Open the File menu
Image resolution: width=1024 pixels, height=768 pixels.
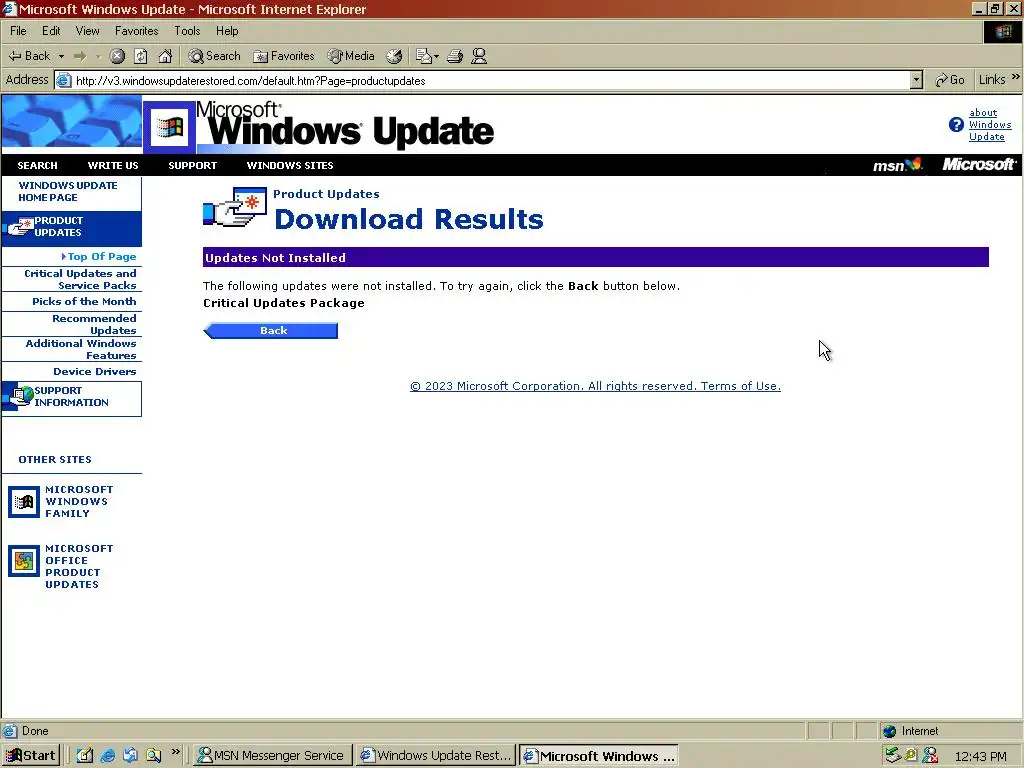[x=18, y=31]
